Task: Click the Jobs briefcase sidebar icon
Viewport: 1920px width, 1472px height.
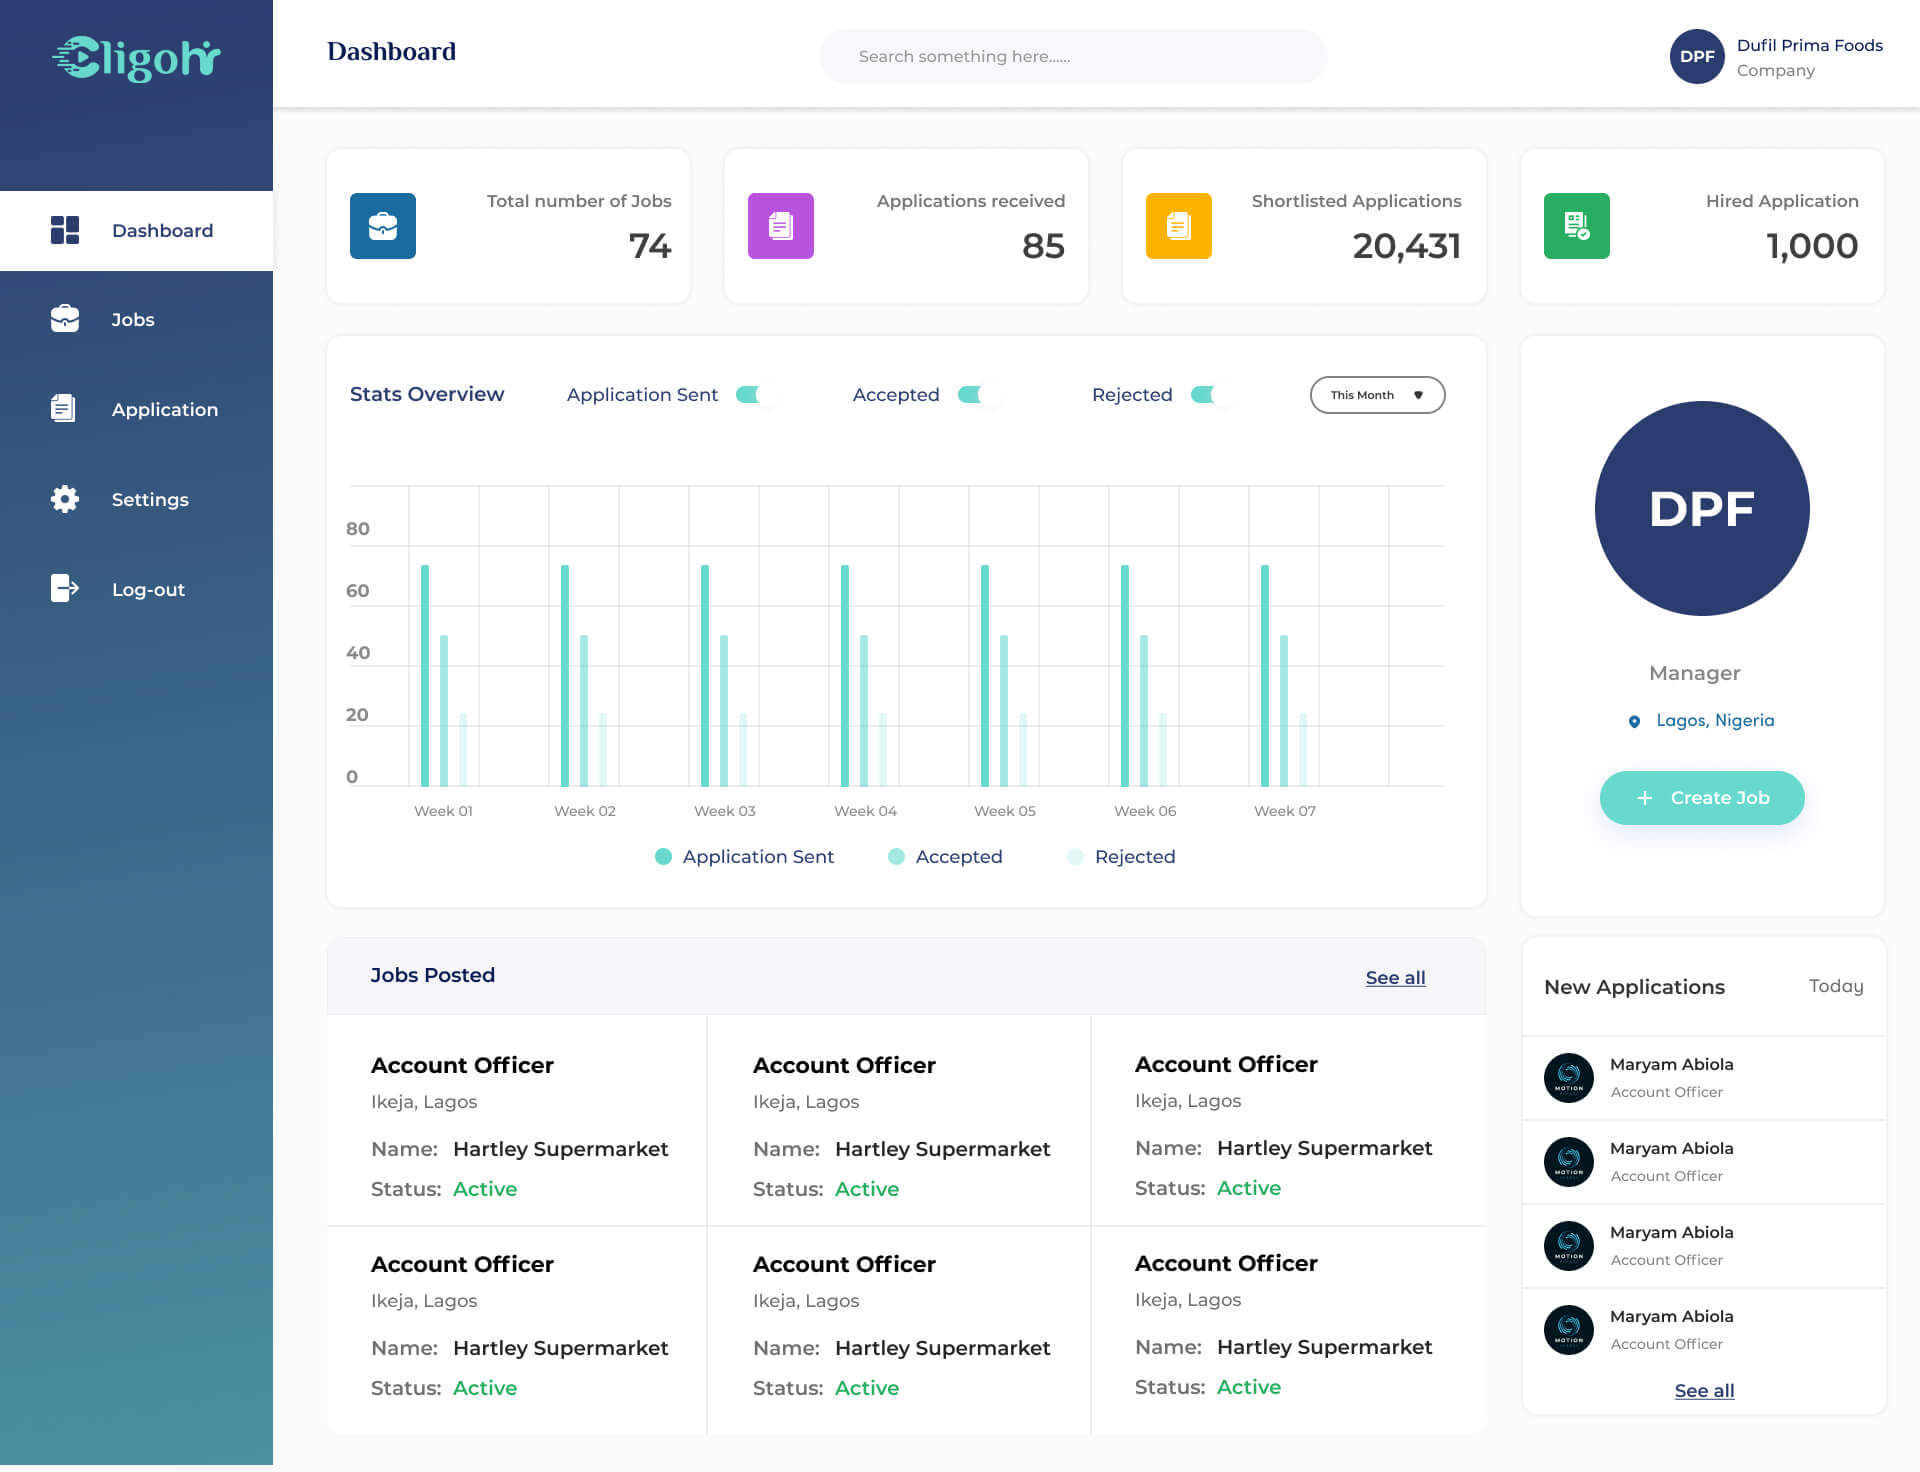Action: (65, 319)
